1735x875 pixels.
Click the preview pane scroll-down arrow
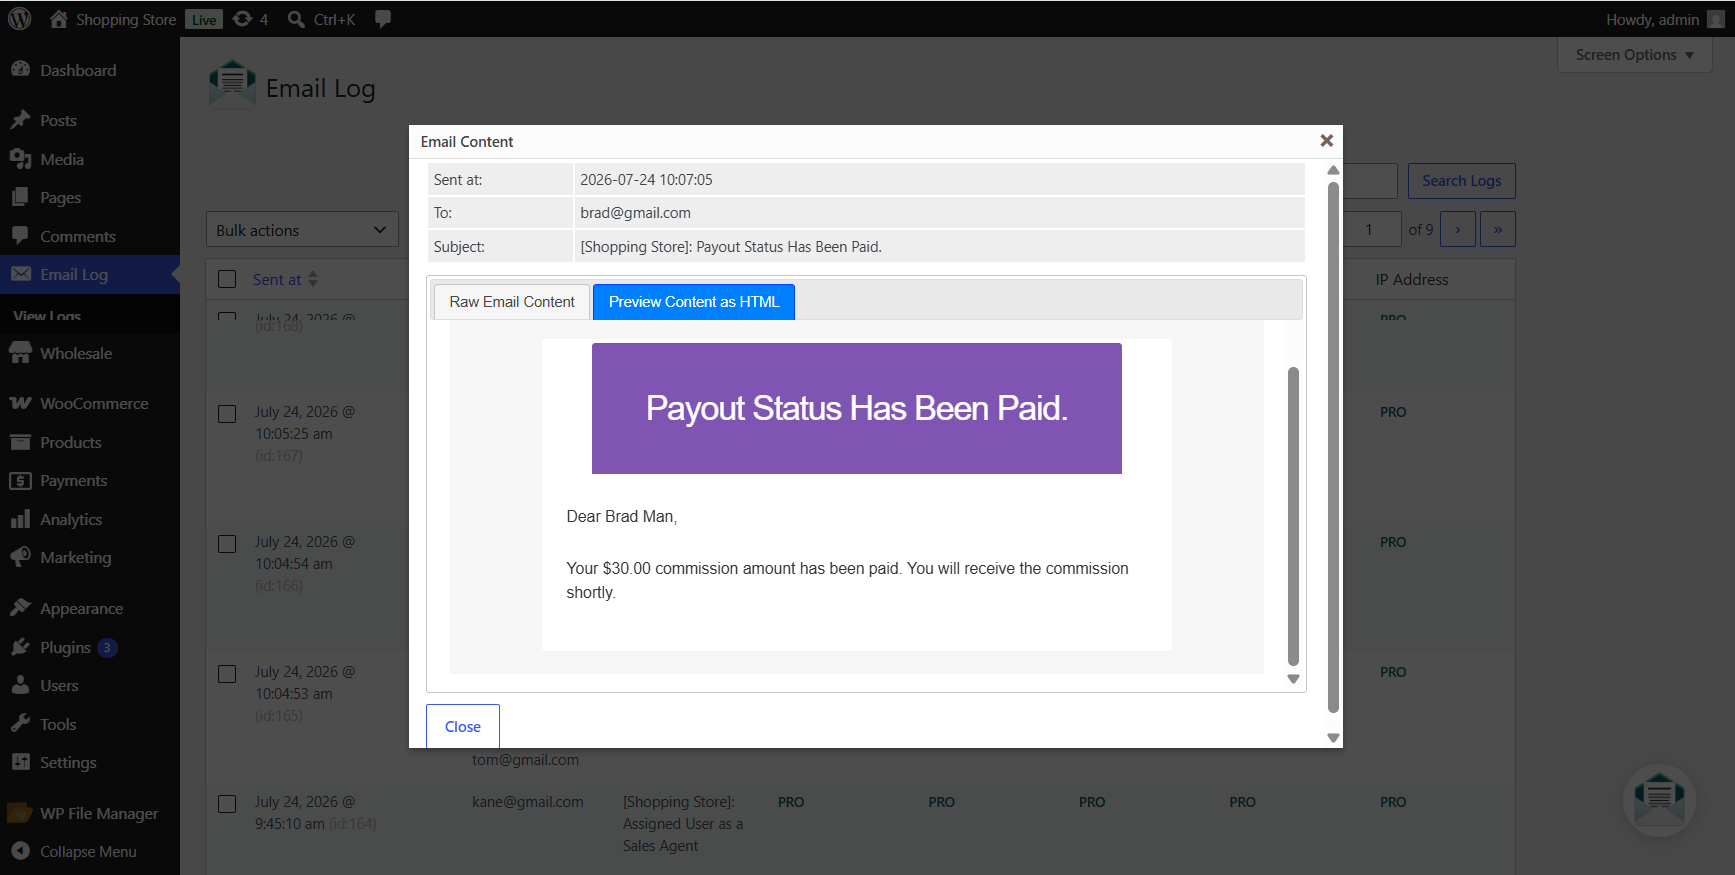point(1293,679)
